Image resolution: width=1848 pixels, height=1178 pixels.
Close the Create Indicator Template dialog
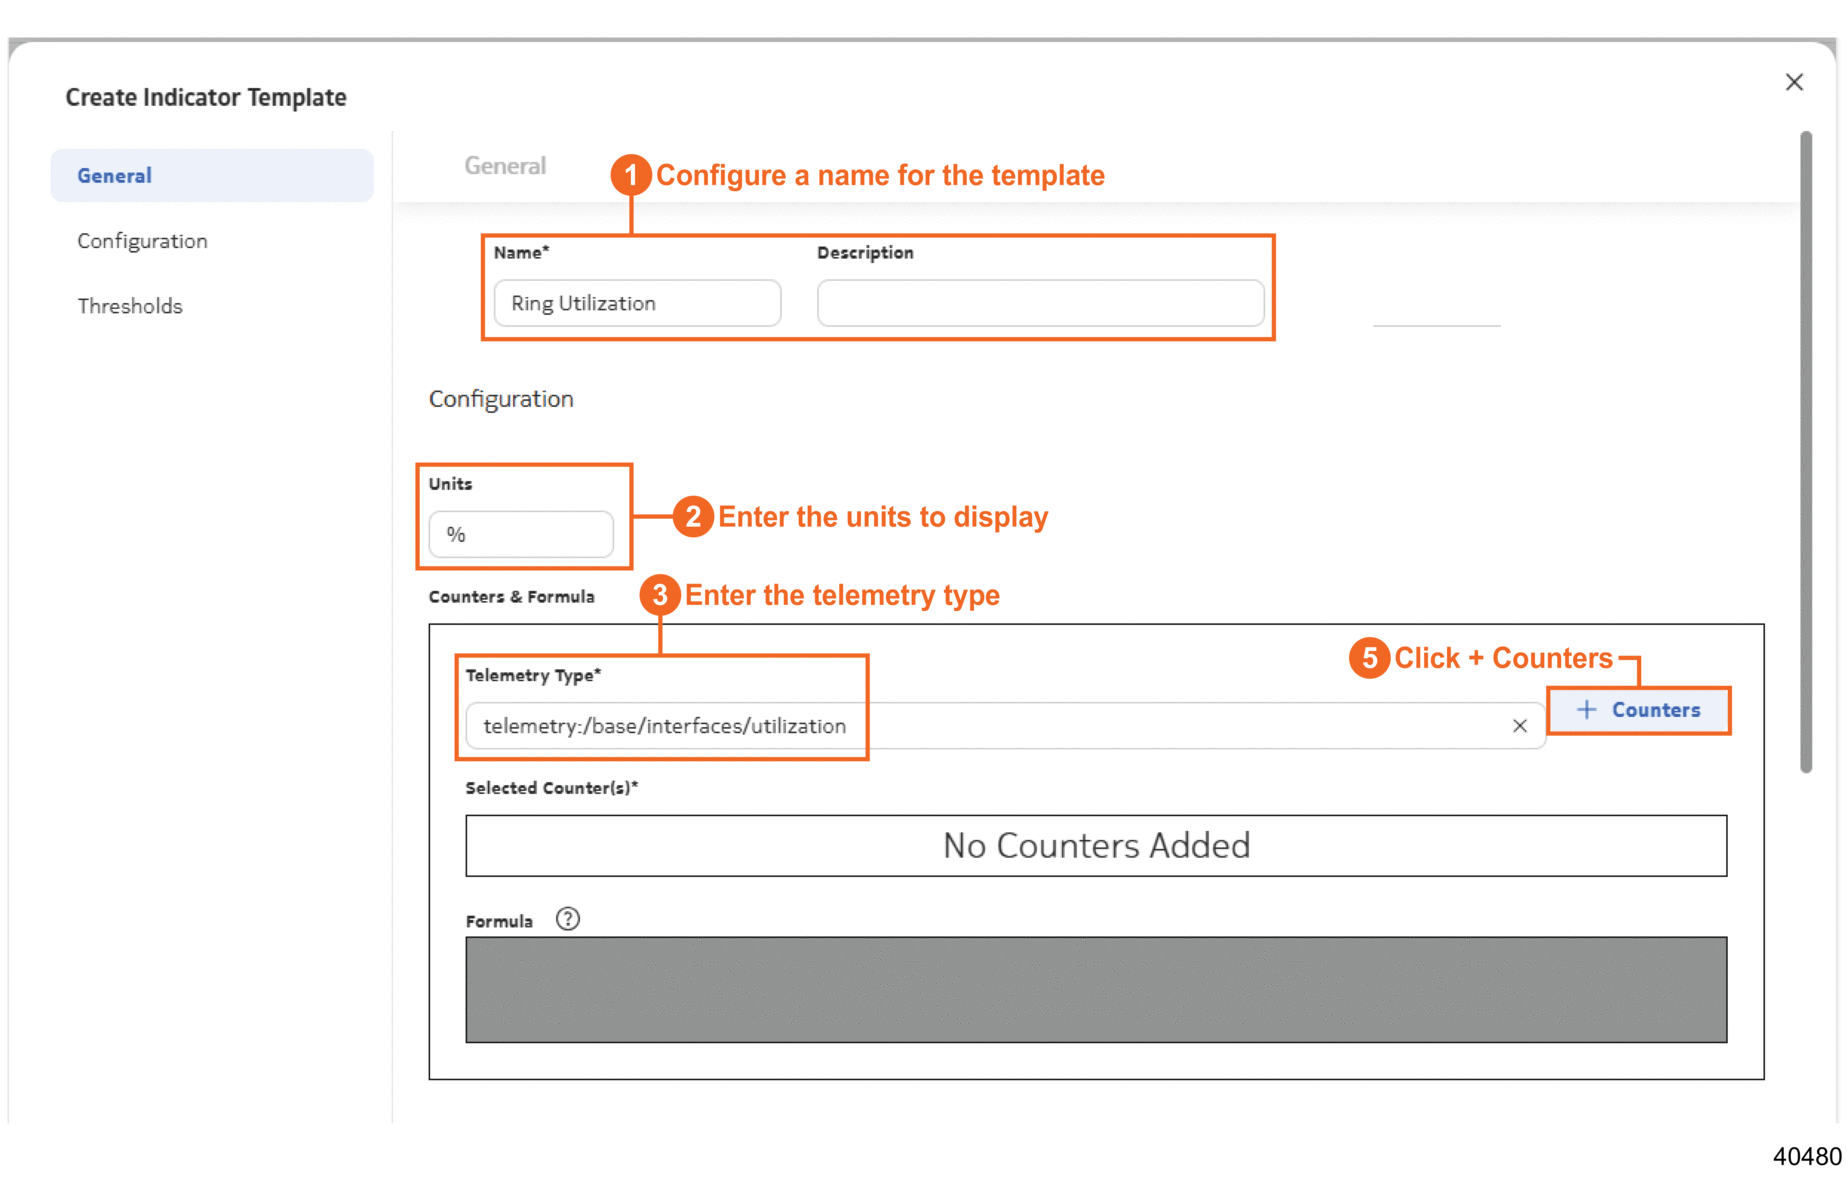[1794, 82]
